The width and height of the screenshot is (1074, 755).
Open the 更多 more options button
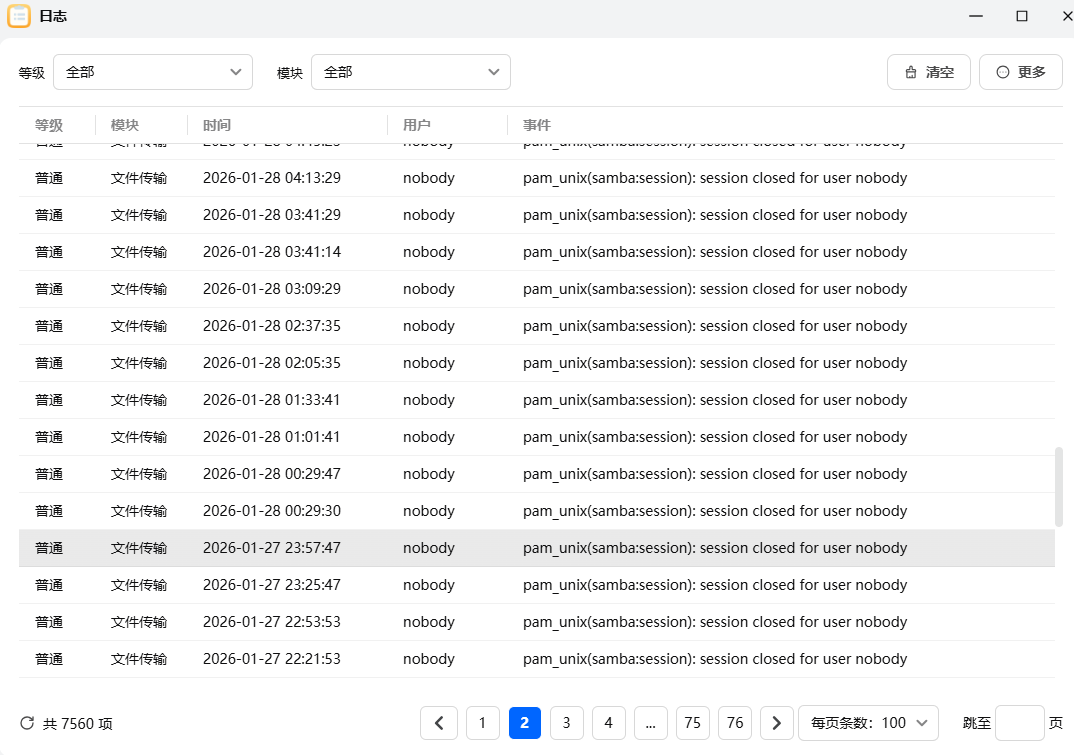[1020, 72]
